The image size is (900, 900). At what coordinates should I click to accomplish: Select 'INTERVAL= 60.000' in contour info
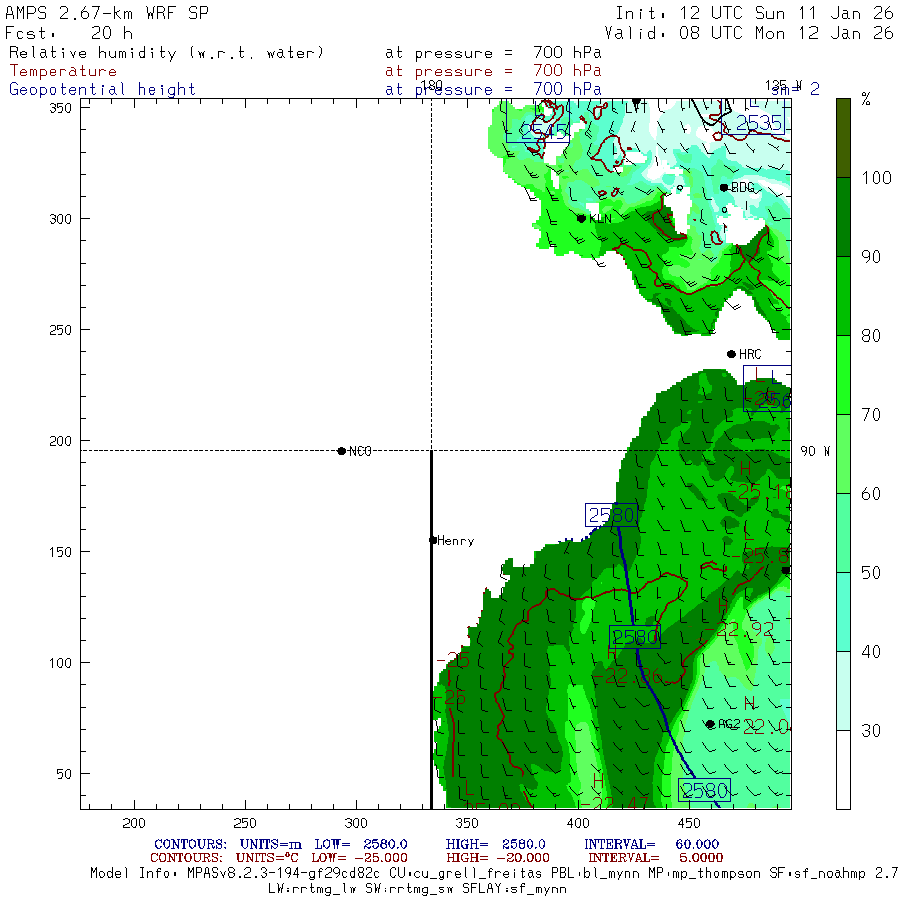(651, 844)
